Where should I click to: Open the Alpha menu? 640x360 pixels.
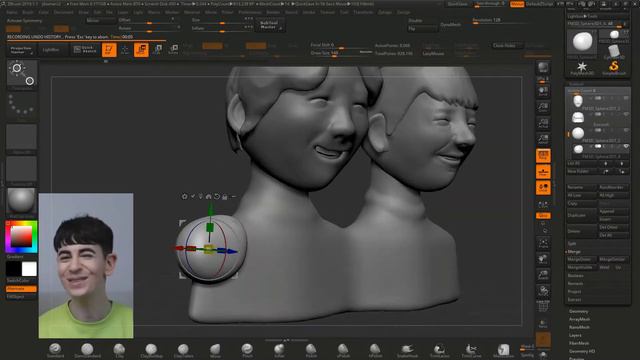pos(12,12)
